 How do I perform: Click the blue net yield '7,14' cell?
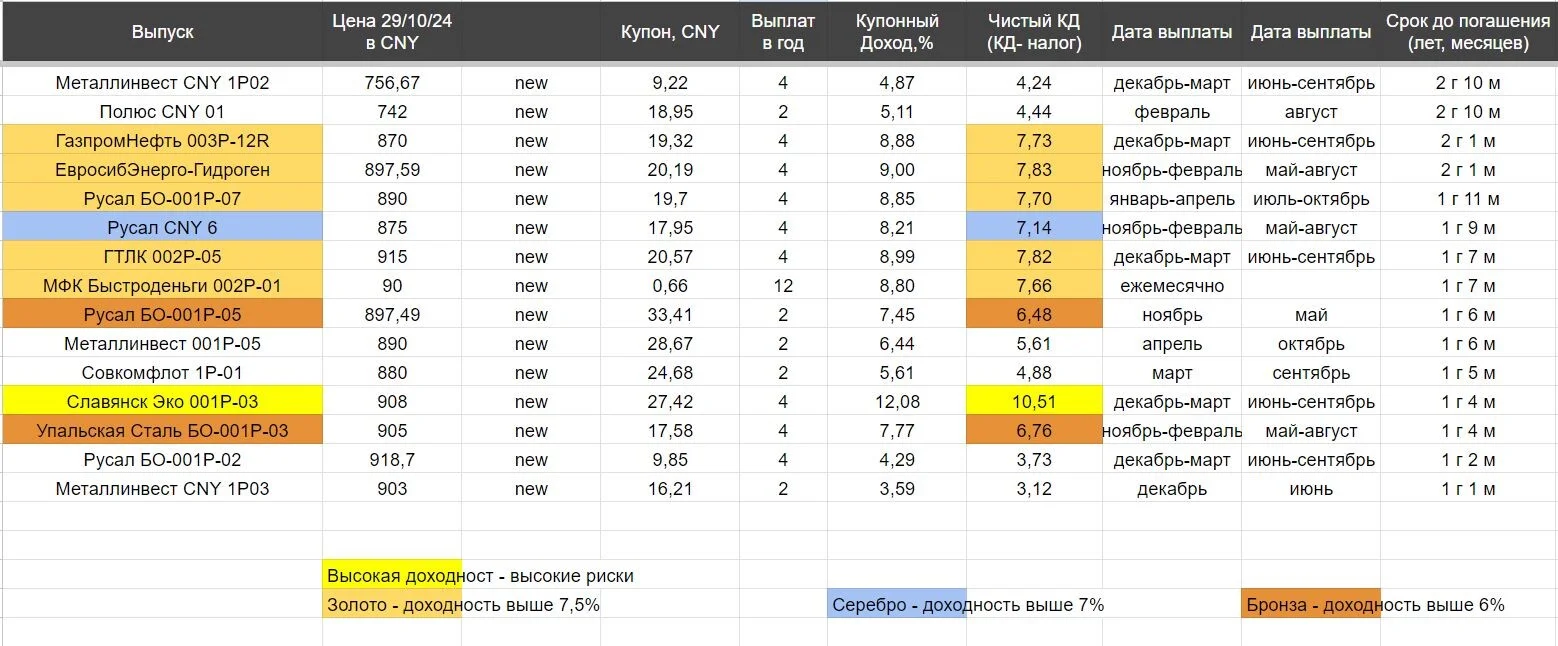pos(1034,228)
